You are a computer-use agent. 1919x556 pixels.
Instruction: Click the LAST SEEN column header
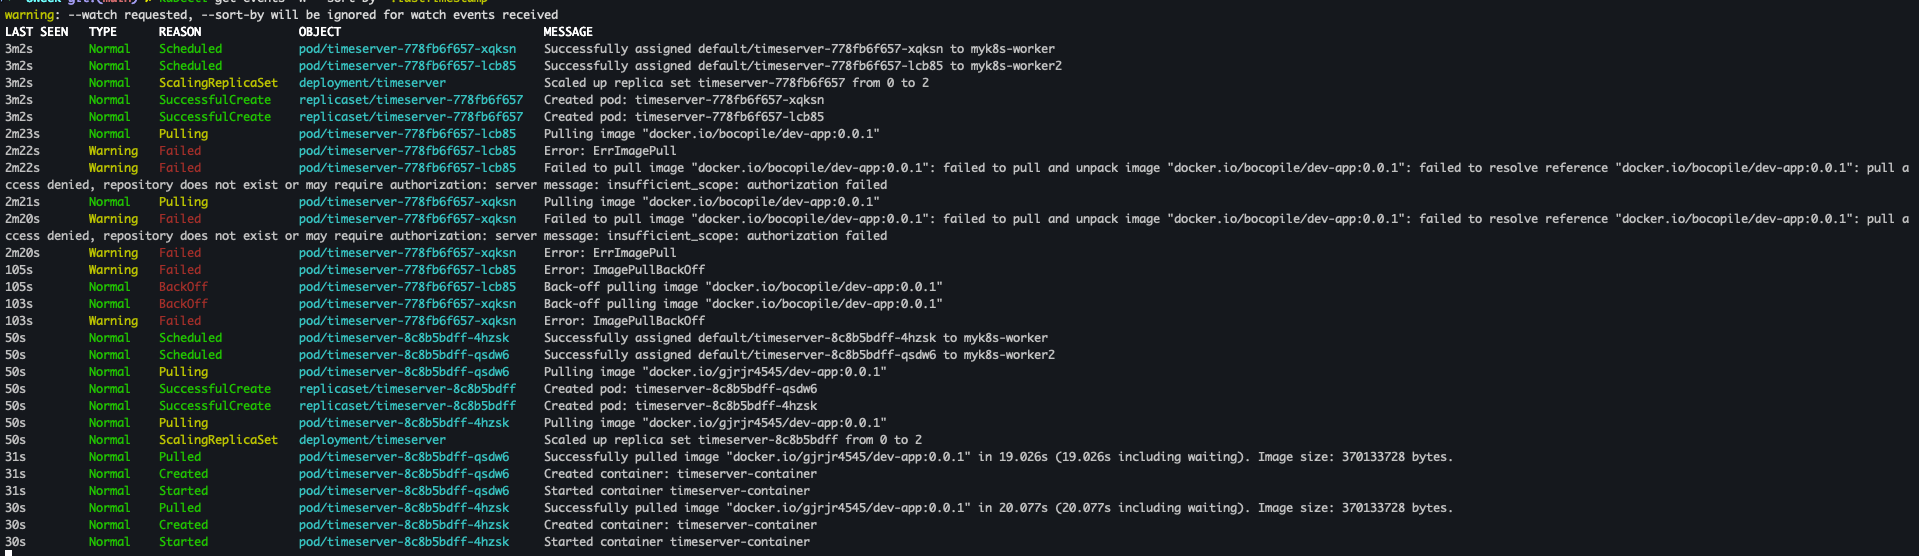coord(37,32)
